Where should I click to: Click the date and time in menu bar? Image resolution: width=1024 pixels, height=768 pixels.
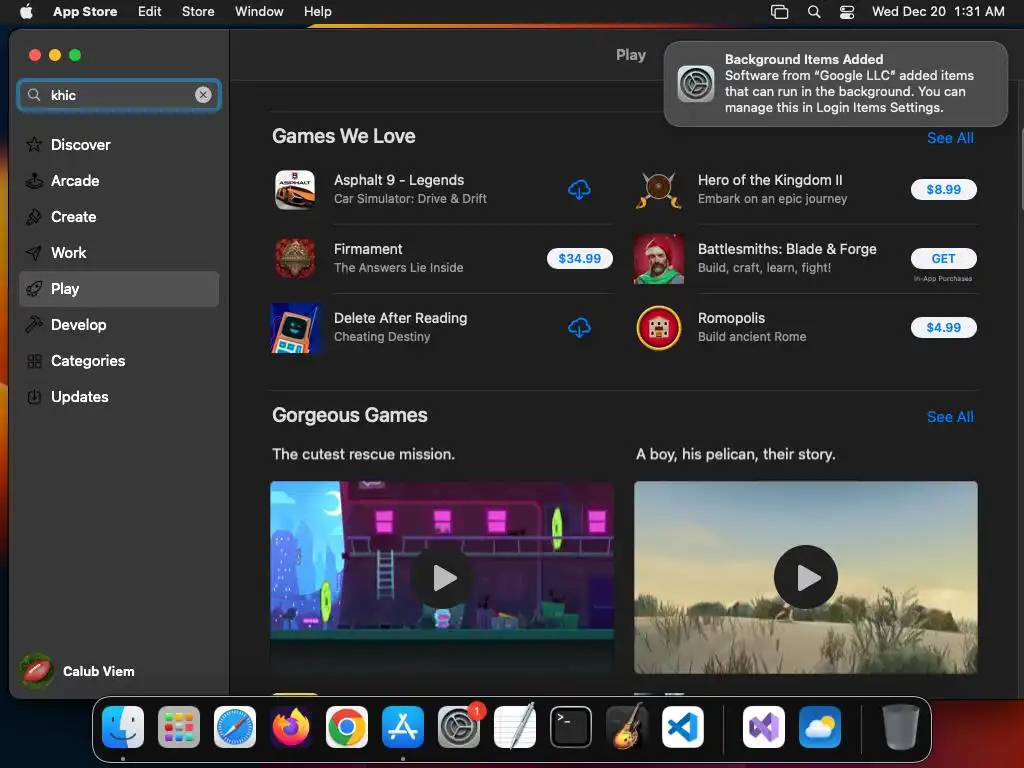coord(938,11)
